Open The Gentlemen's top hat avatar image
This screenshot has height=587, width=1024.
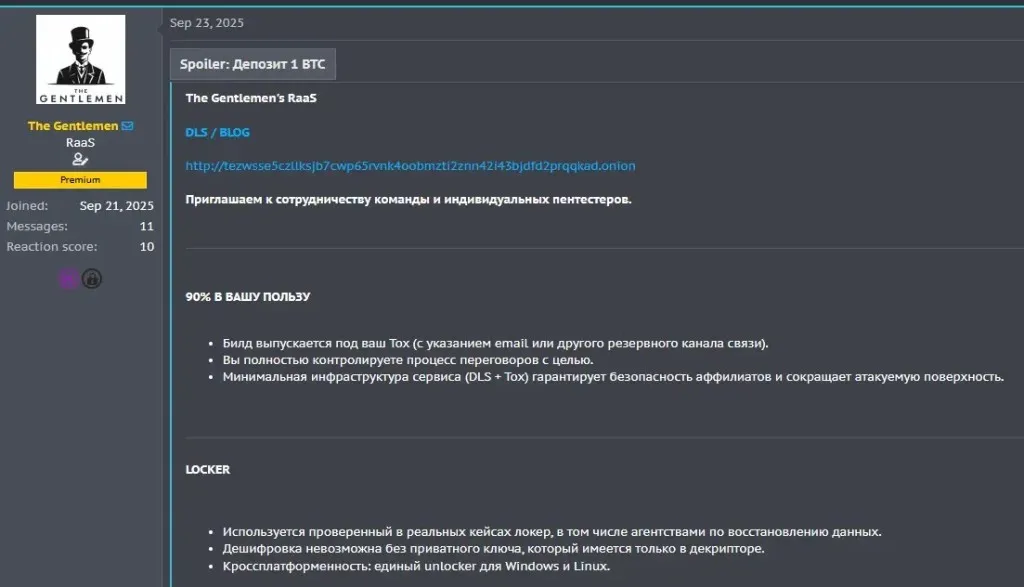click(80, 58)
